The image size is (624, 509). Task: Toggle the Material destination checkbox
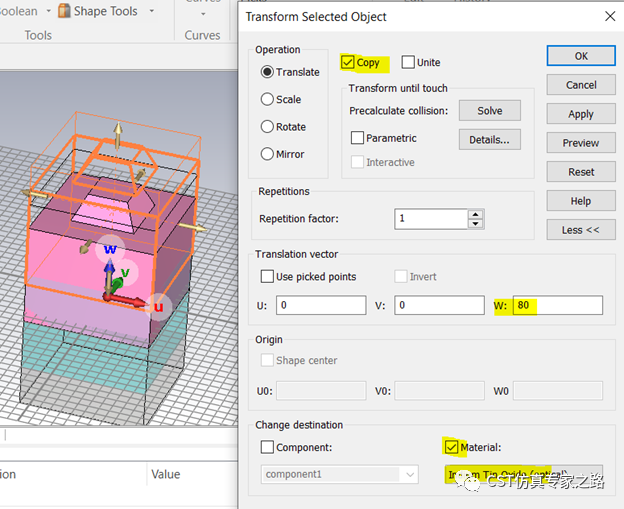(x=451, y=447)
